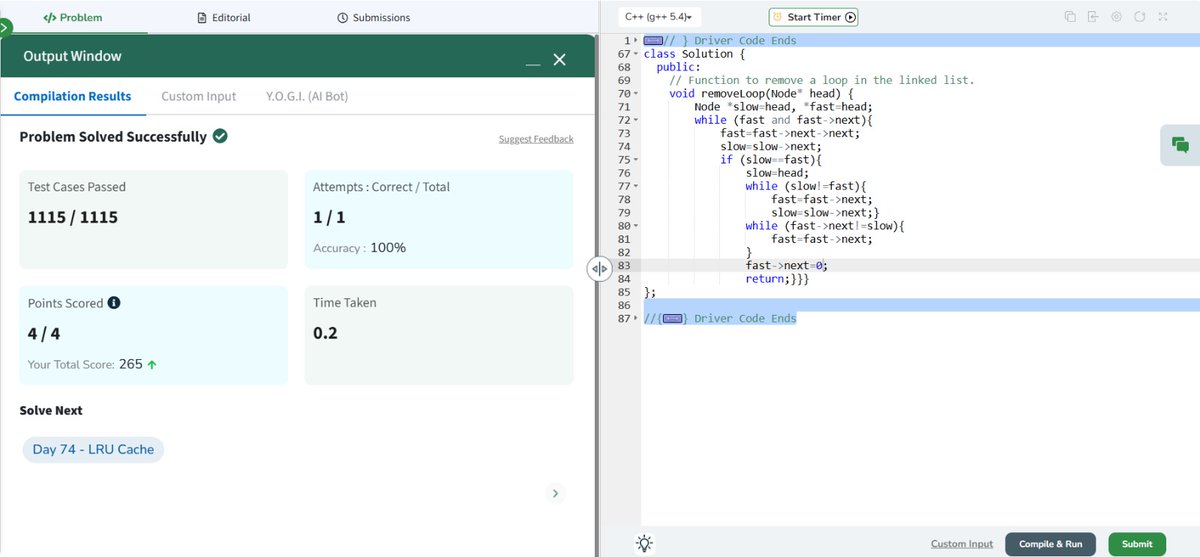Collapse removeLoop function fold at line 70
Image resolution: width=1200 pixels, height=557 pixels.
[638, 93]
